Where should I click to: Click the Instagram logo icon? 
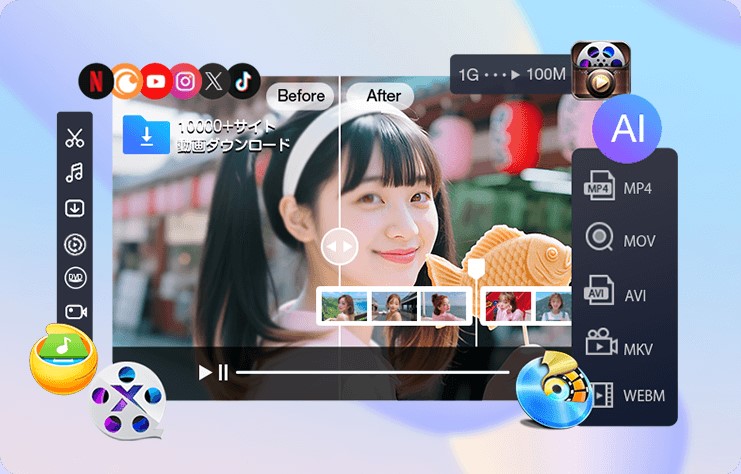[x=185, y=81]
